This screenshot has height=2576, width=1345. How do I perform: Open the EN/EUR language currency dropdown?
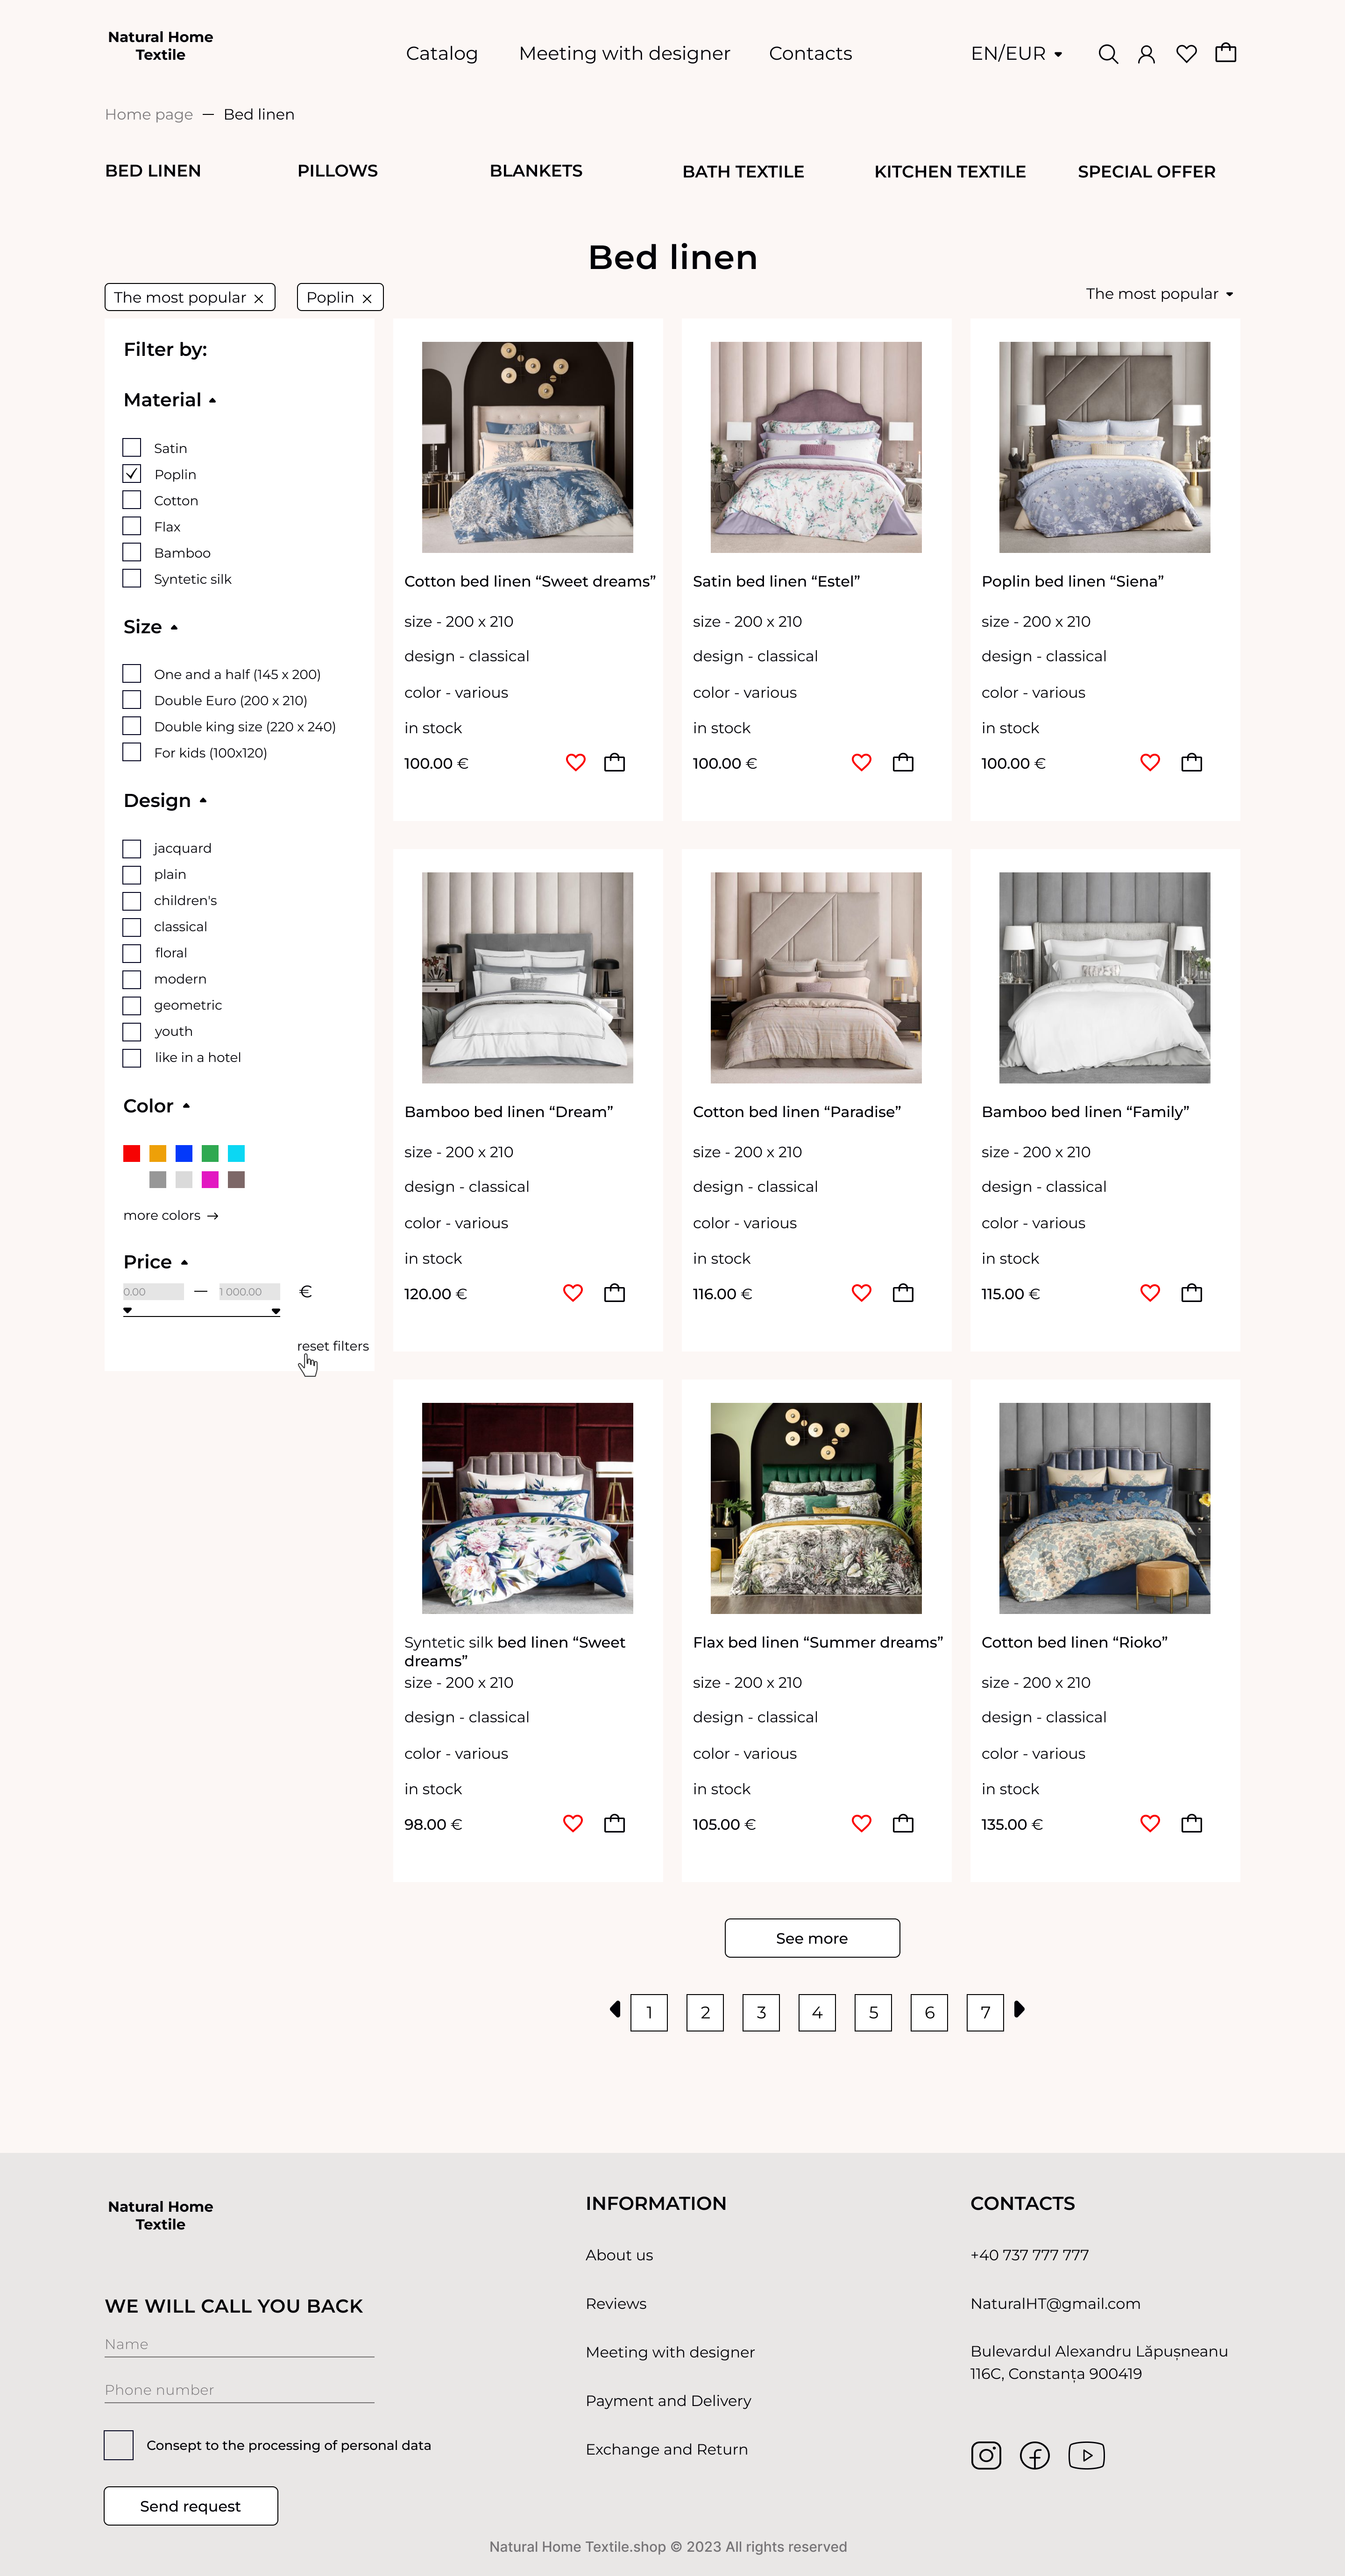pyautogui.click(x=1016, y=54)
